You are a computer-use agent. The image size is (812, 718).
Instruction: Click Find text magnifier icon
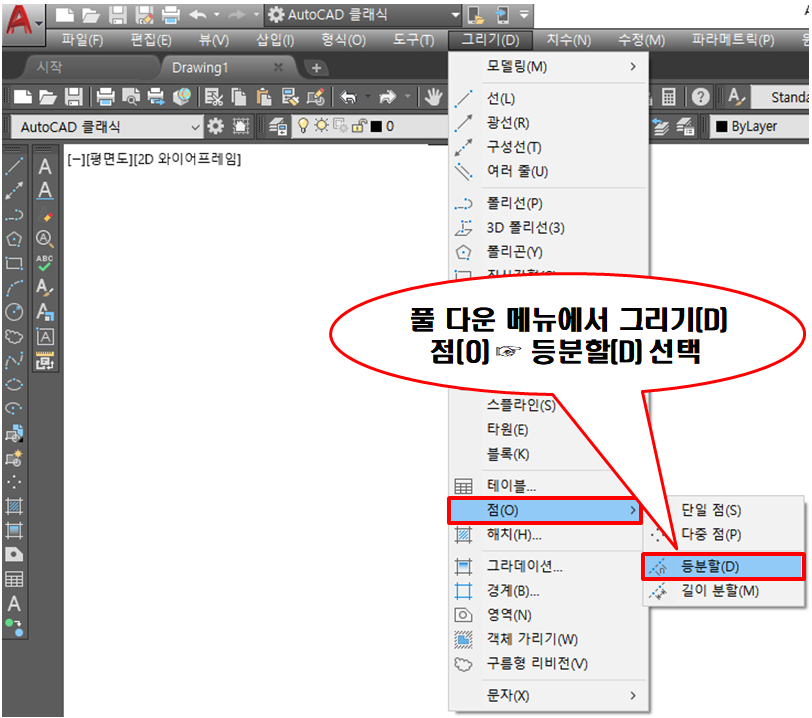[x=45, y=239]
